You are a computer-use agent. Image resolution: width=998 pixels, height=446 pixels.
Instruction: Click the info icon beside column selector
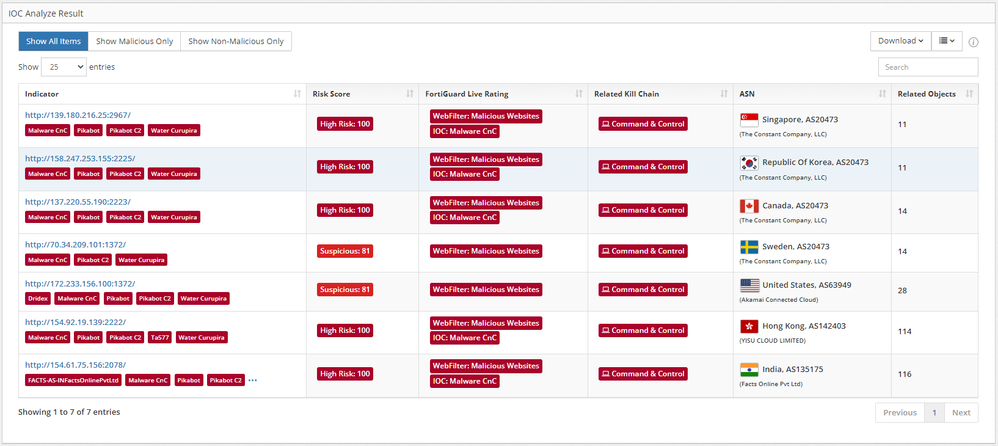[973, 42]
